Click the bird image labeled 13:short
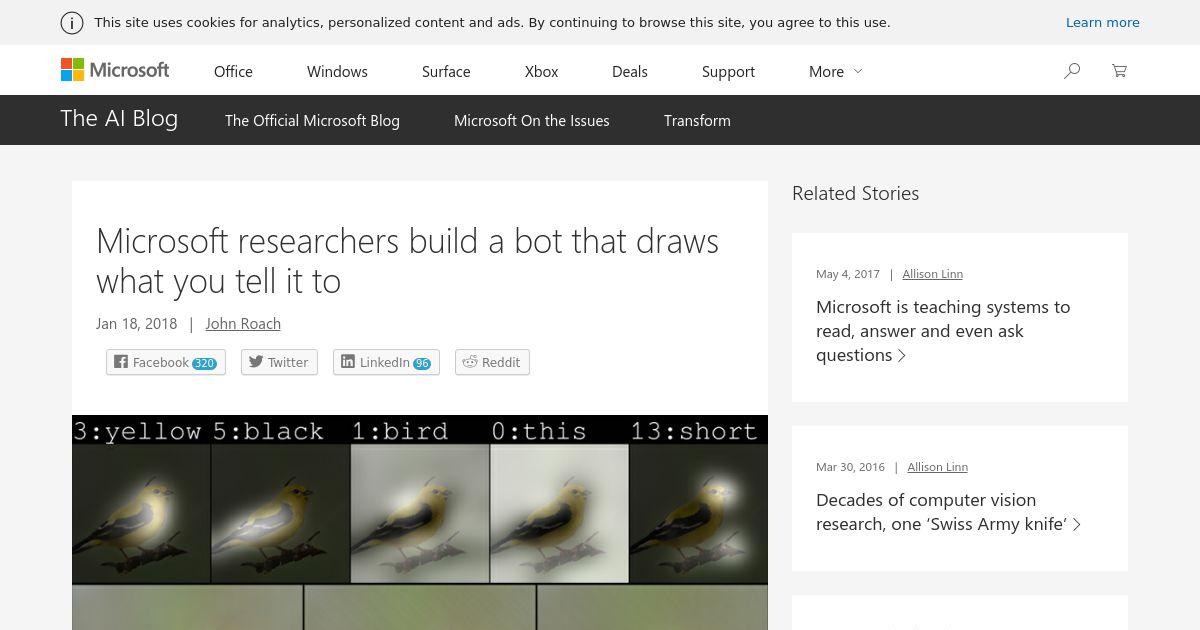The width and height of the screenshot is (1200, 630). click(698, 514)
